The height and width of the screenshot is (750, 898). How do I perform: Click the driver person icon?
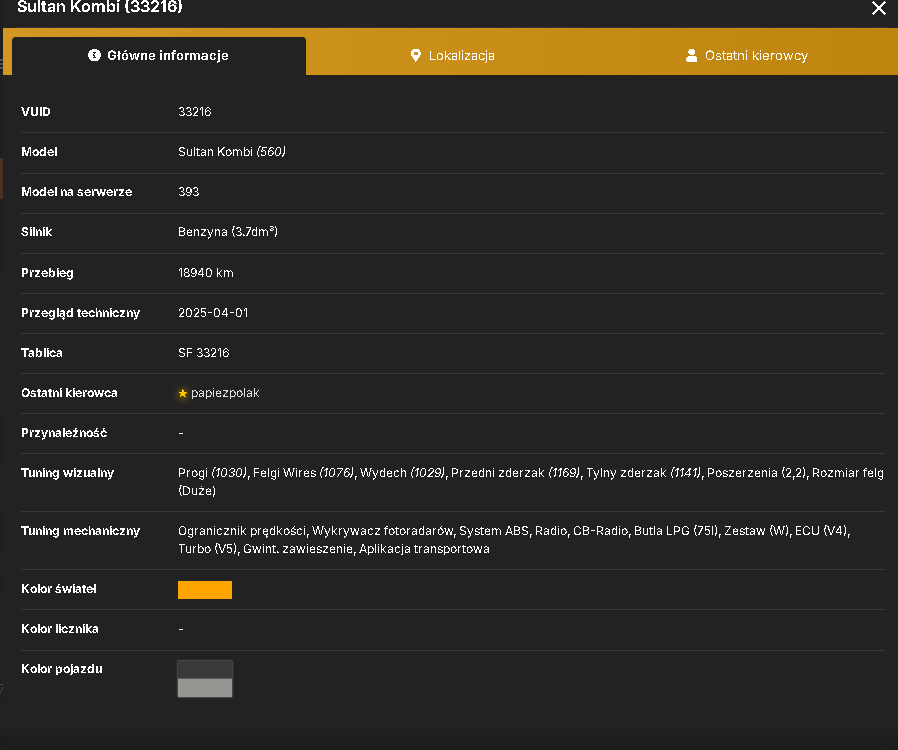(x=691, y=56)
